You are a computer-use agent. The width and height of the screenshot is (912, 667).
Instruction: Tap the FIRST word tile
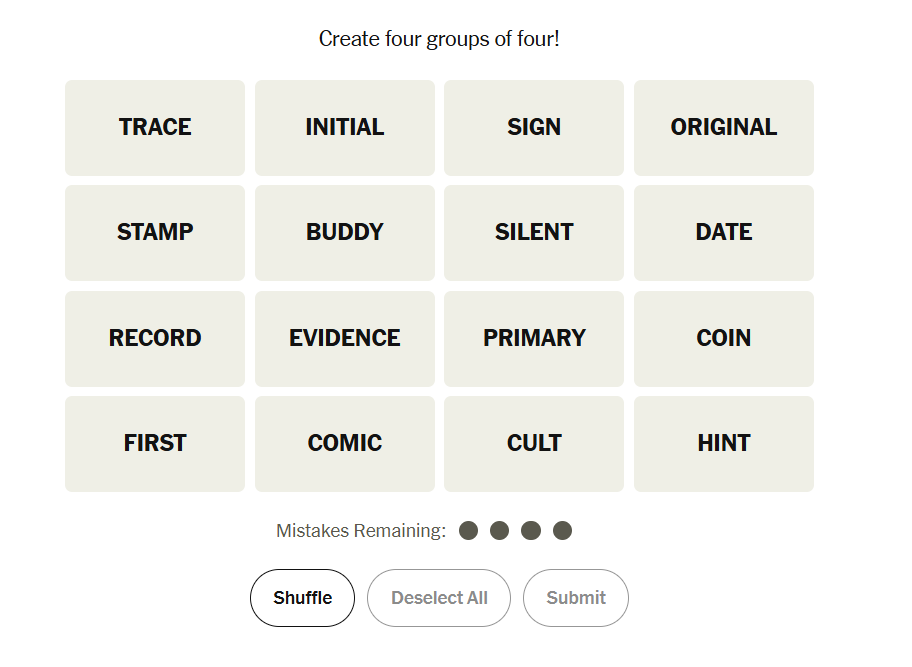155,444
